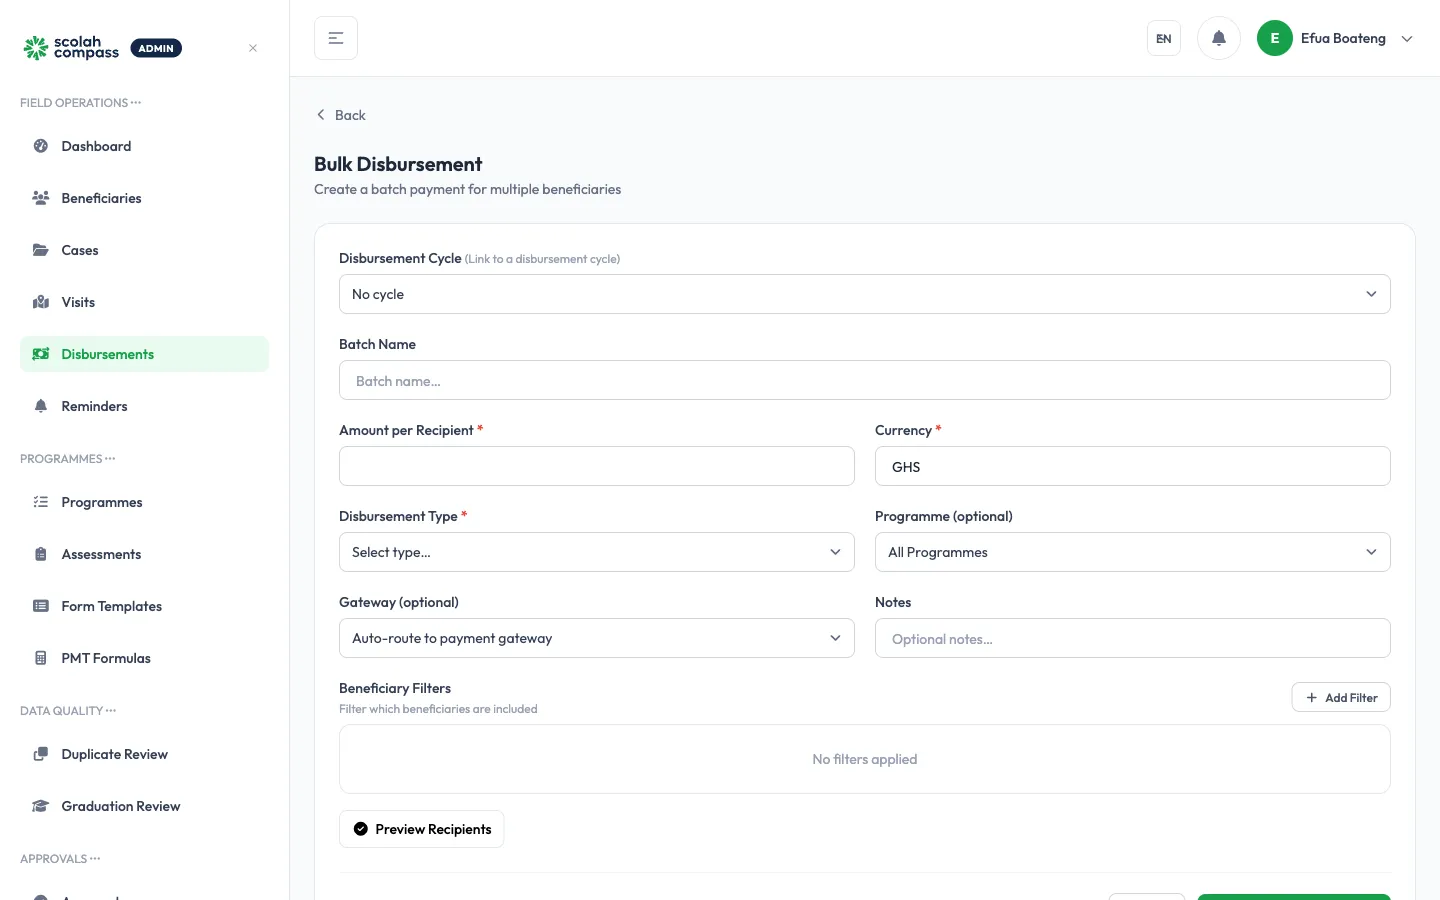The height and width of the screenshot is (900, 1440).
Task: Click the Form Templates icon
Action: coord(41,606)
